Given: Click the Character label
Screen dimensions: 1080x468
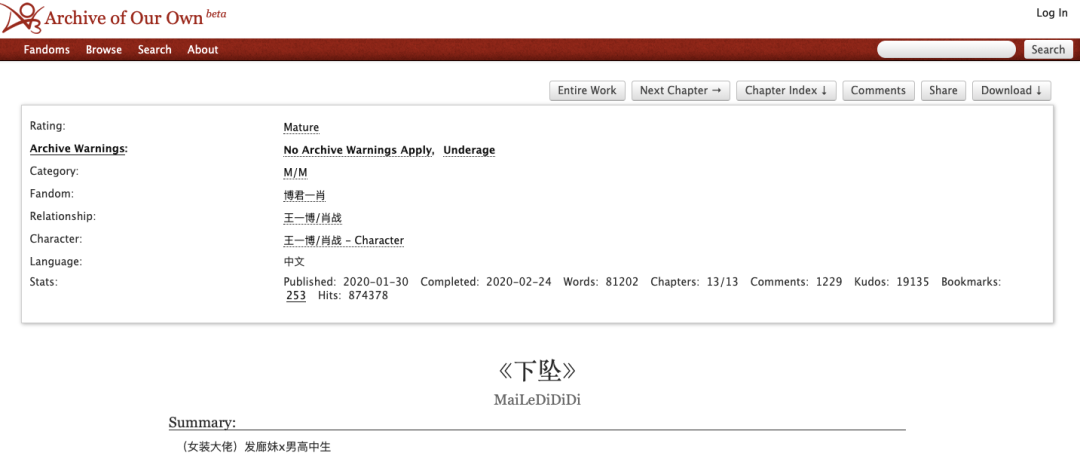Looking at the screenshot, I should (x=56, y=239).
